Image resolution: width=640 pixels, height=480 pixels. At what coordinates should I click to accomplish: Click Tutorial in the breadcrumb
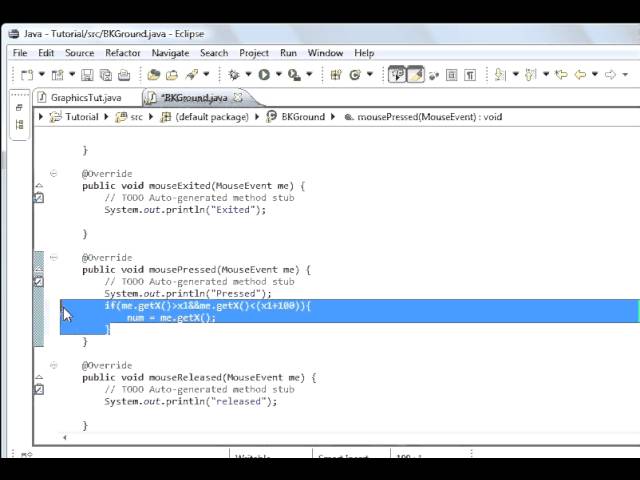(82, 117)
